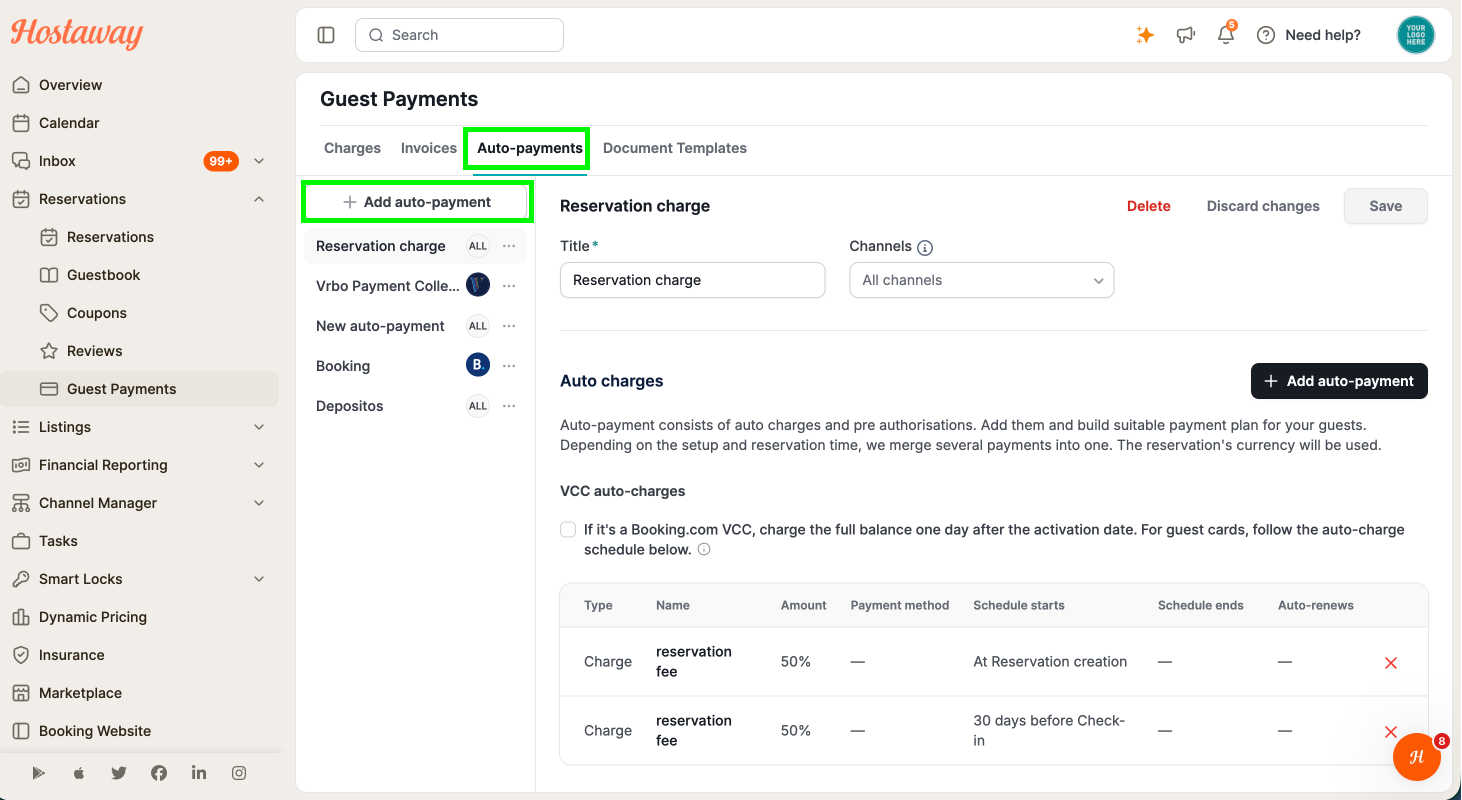The width and height of the screenshot is (1462, 800).
Task: Remove the At Reservation creation charge row
Action: [x=1390, y=663]
